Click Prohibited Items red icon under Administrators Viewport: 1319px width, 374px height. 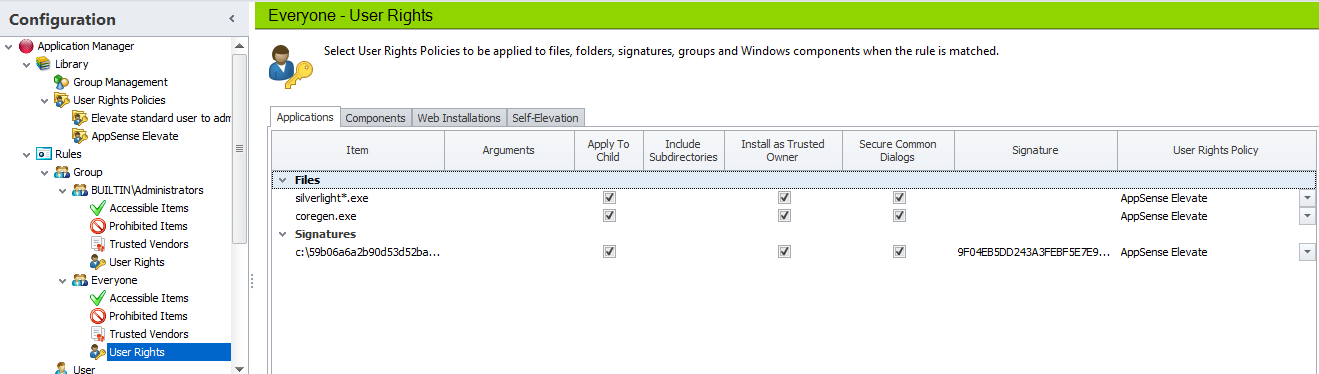pyautogui.click(x=98, y=226)
